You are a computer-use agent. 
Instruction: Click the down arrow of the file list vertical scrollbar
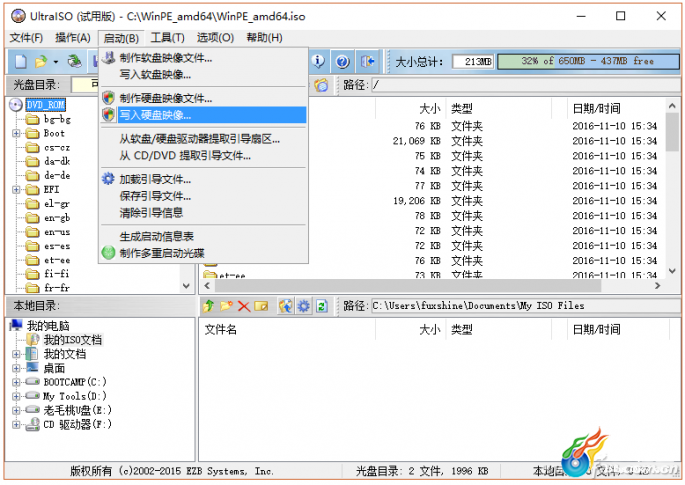[672, 271]
